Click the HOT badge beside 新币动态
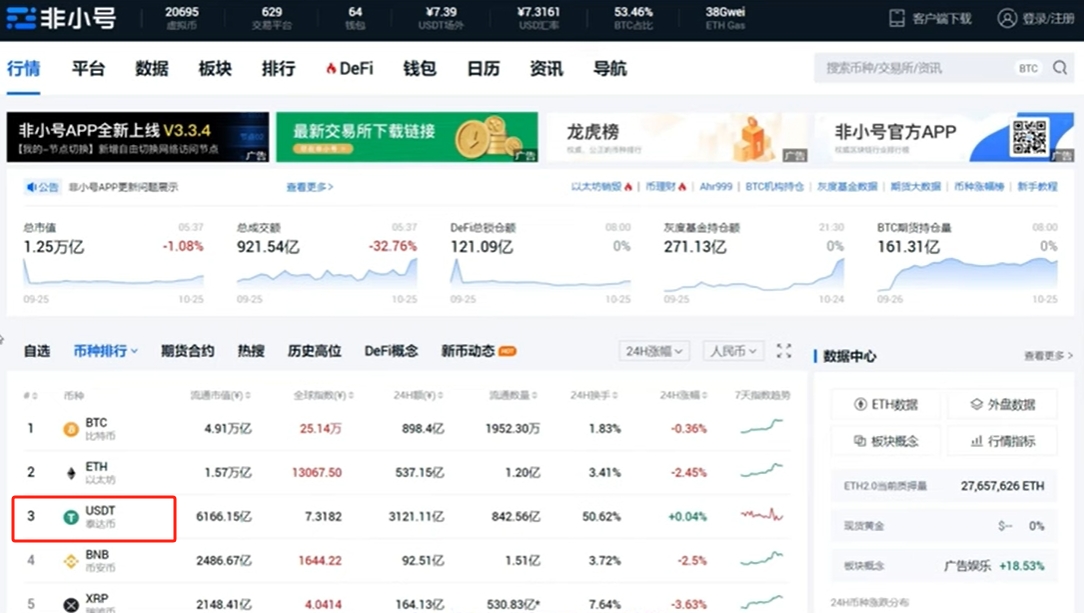Screen dimensions: 1084x613 coord(507,351)
